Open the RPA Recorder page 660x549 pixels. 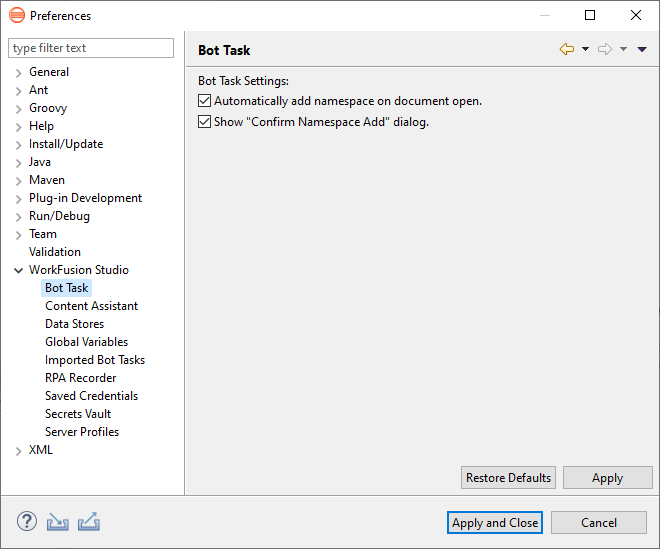(80, 378)
